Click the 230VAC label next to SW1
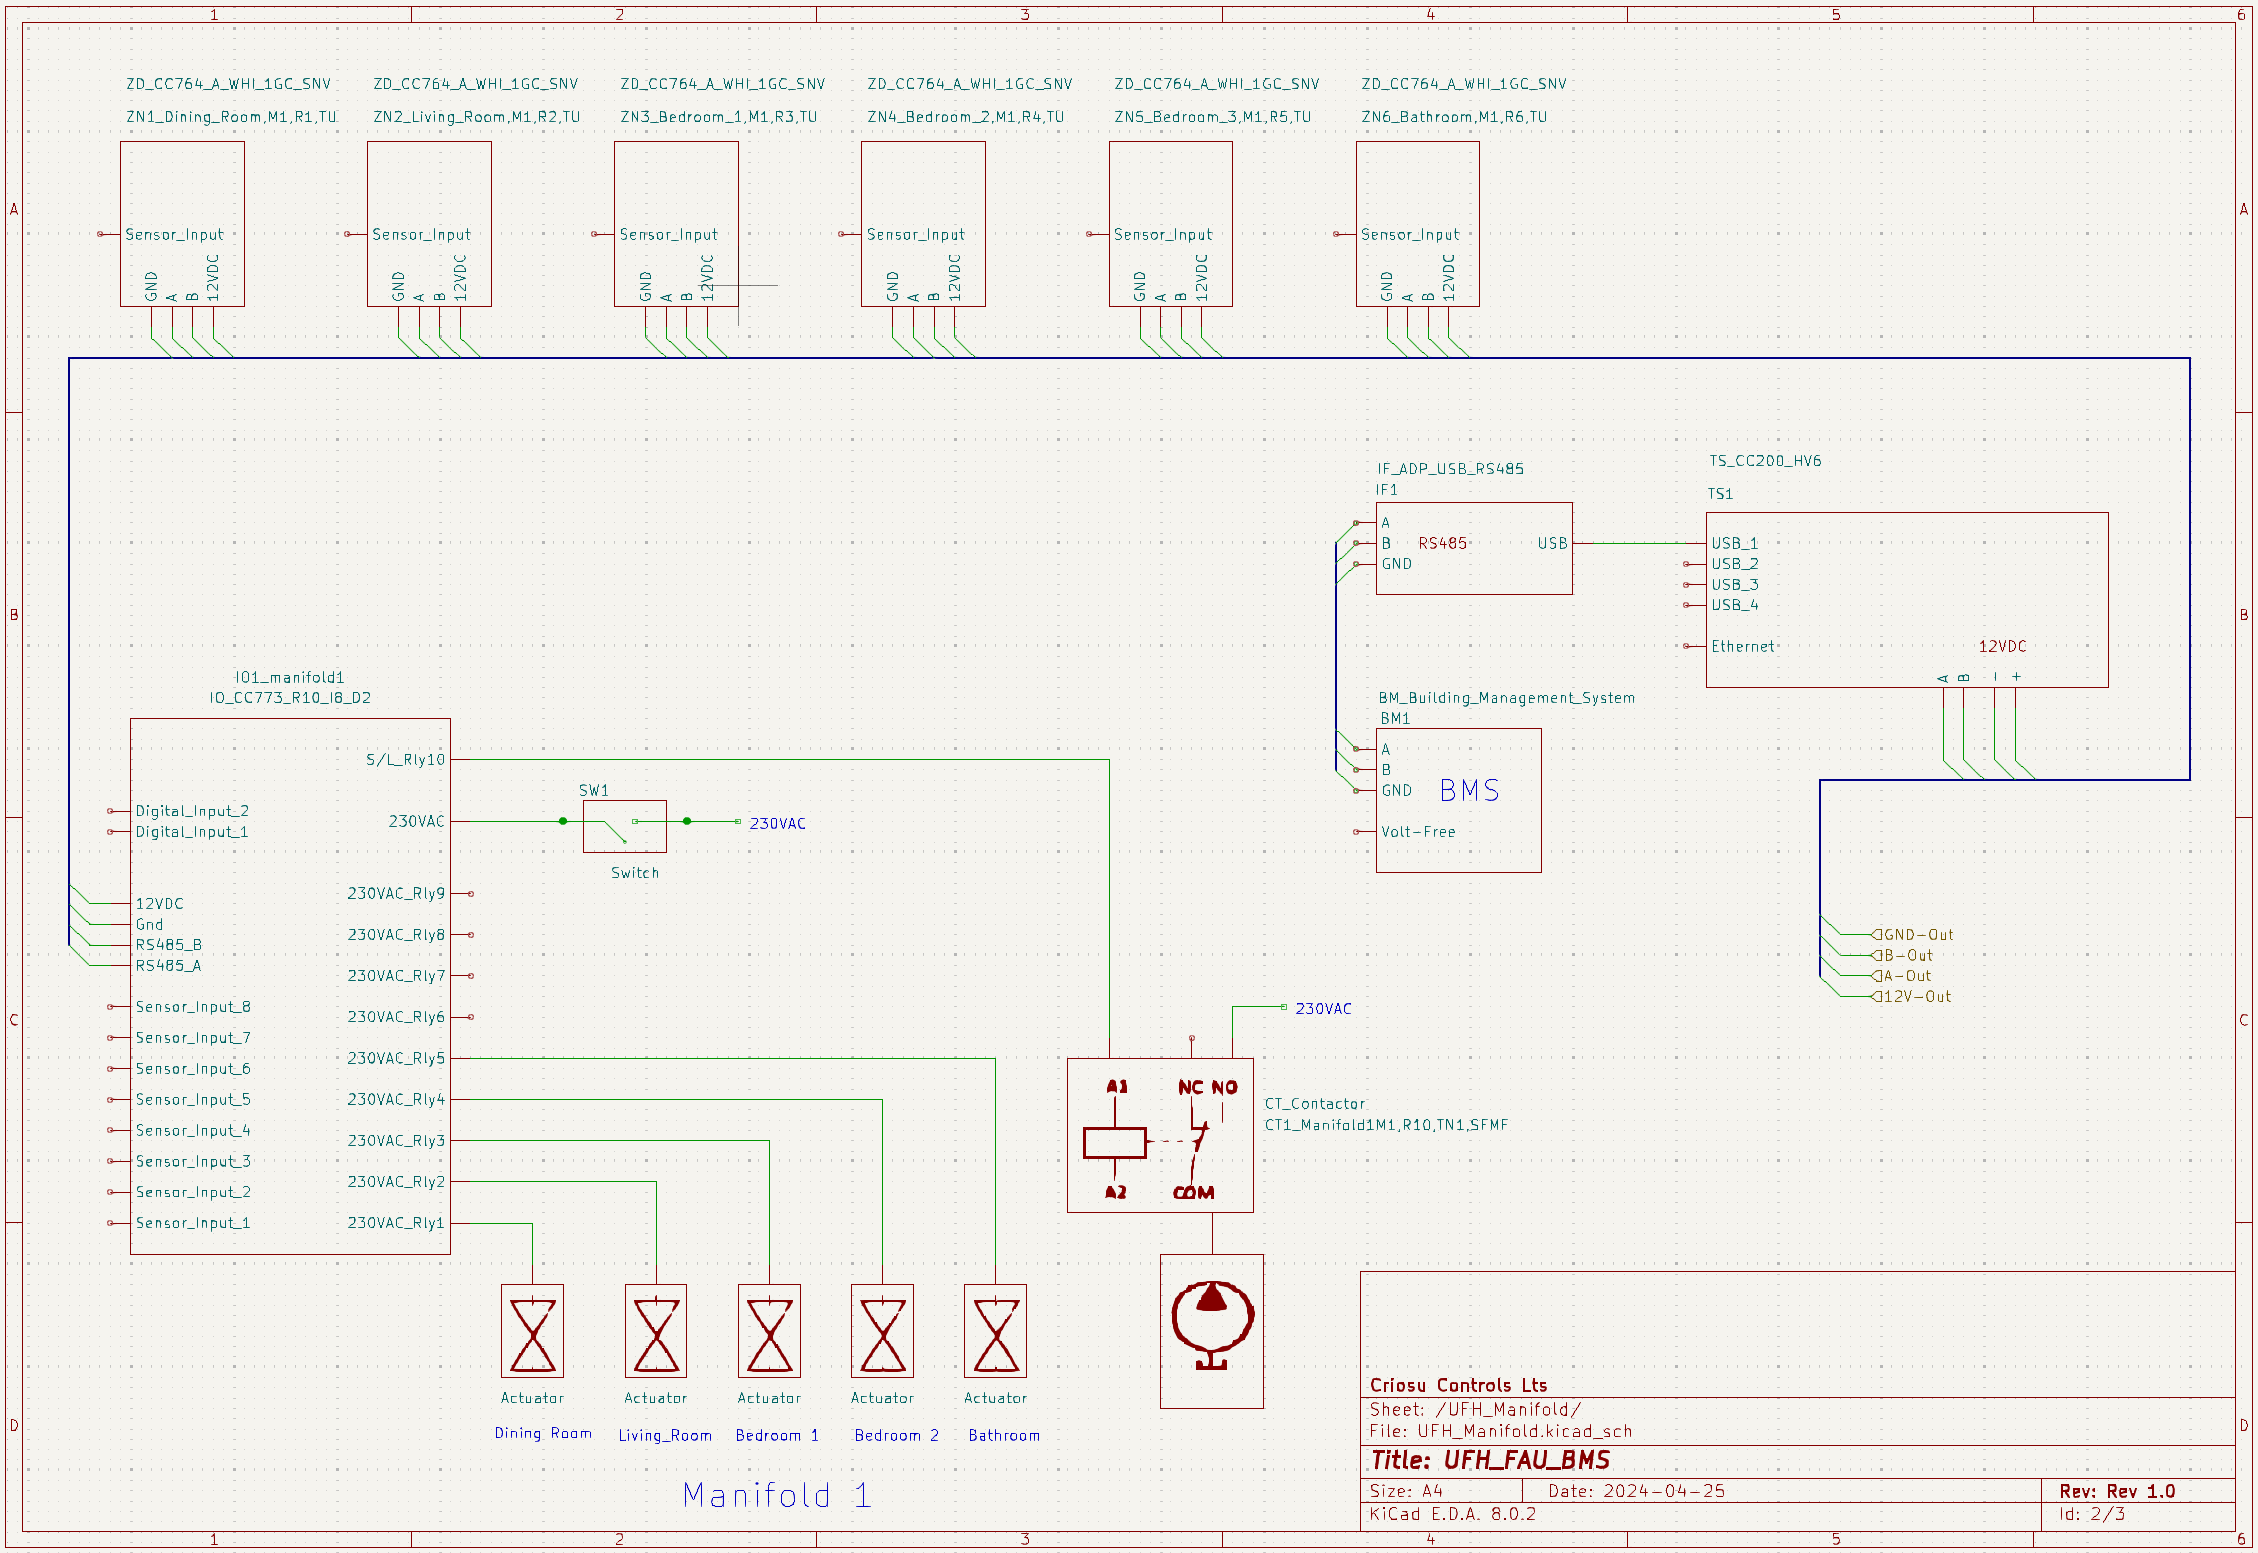 click(777, 824)
